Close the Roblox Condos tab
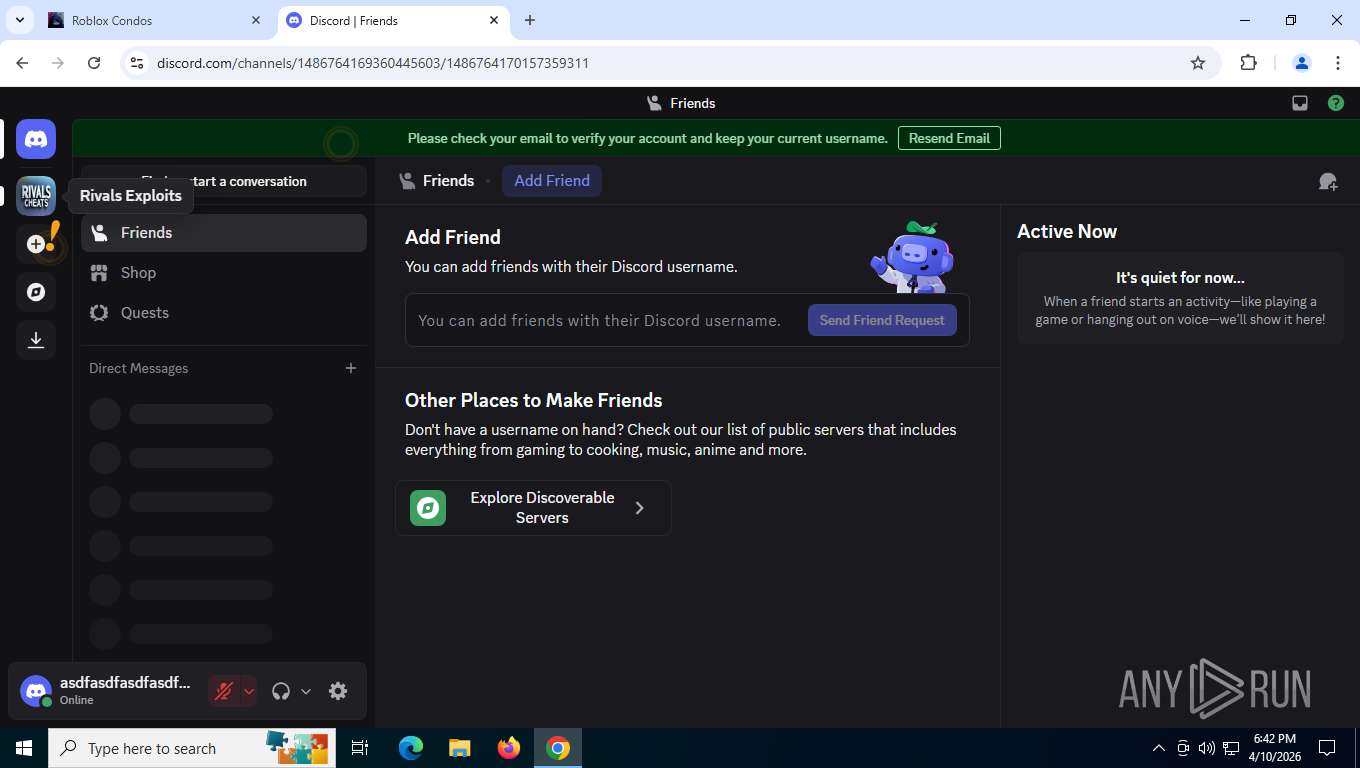 pos(256,20)
